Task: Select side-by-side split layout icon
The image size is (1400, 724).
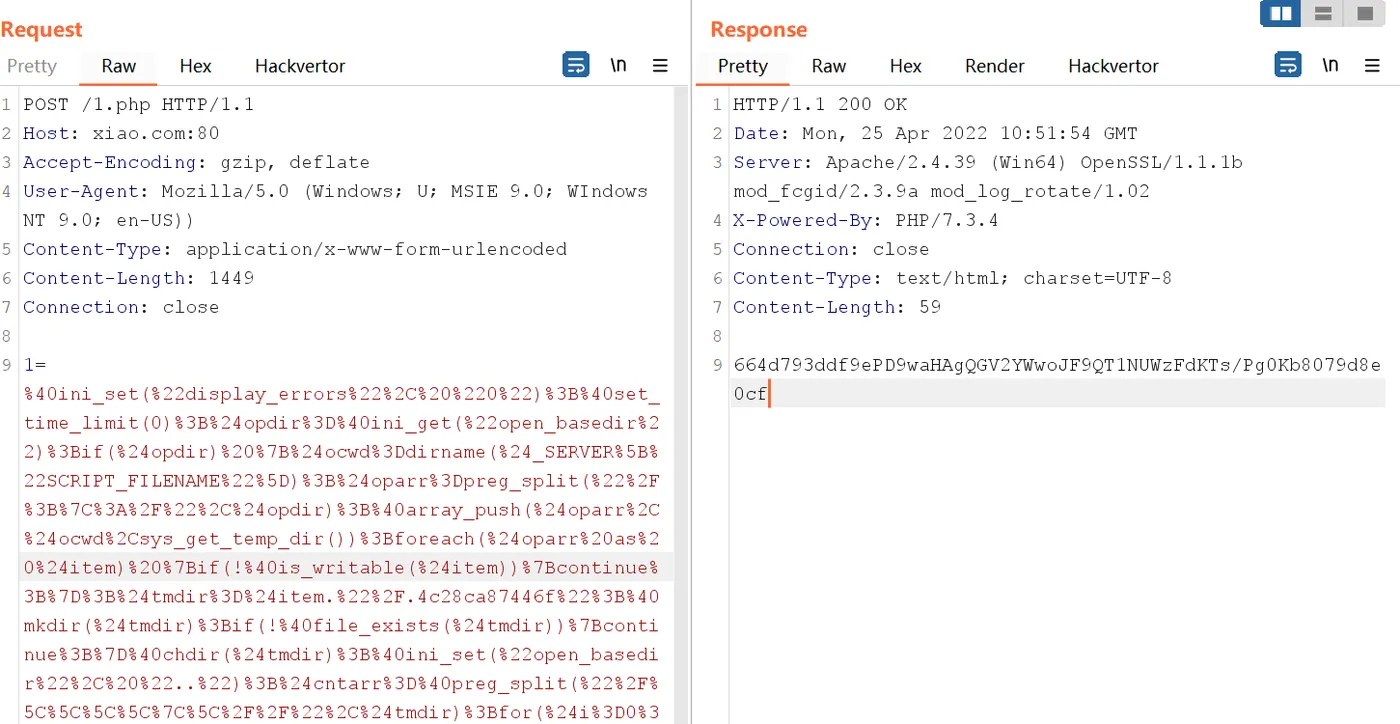Action: (x=1280, y=14)
